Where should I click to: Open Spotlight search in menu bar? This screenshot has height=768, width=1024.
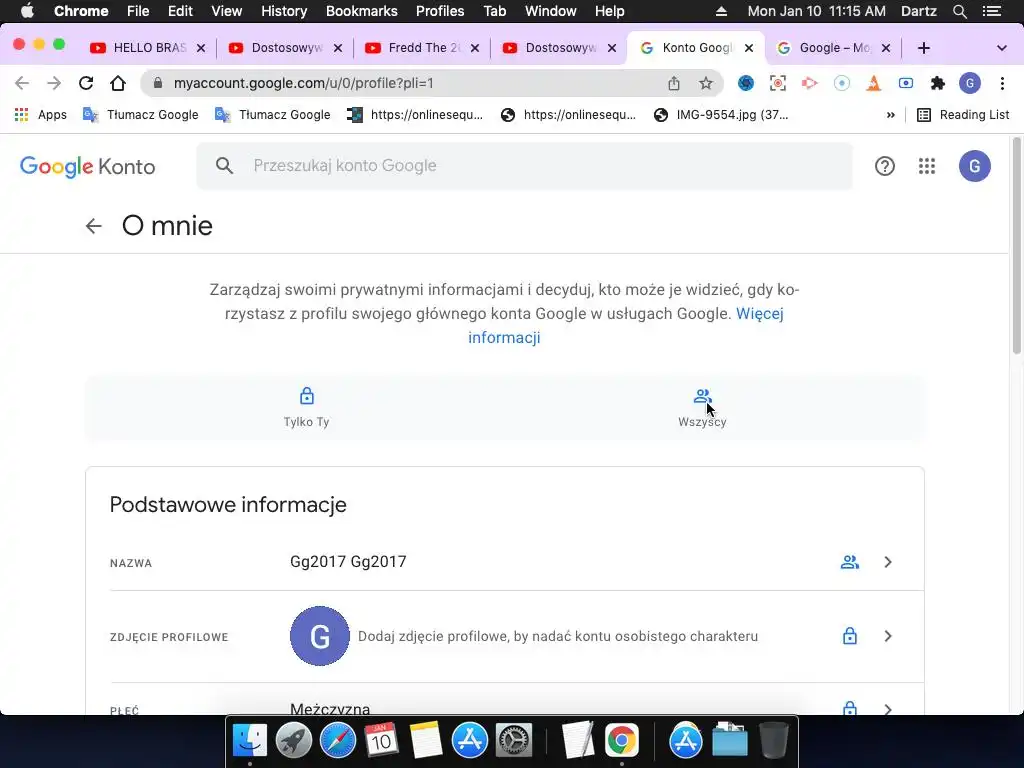(x=959, y=11)
